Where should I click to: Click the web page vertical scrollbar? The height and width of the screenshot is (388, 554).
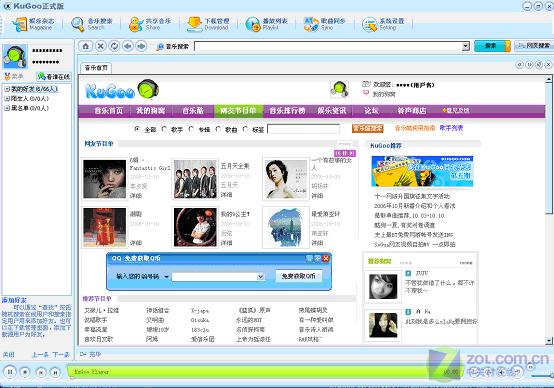[x=549, y=210]
